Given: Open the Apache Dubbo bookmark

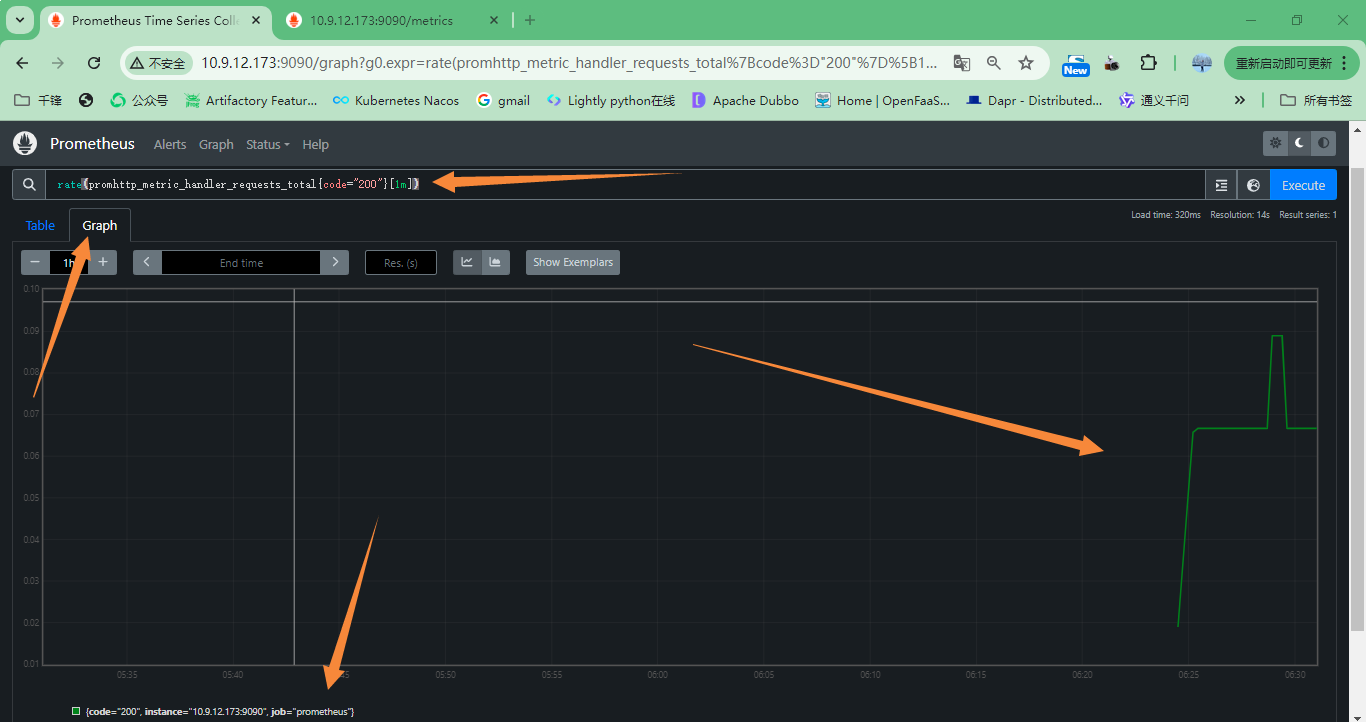Looking at the screenshot, I should click(745, 100).
